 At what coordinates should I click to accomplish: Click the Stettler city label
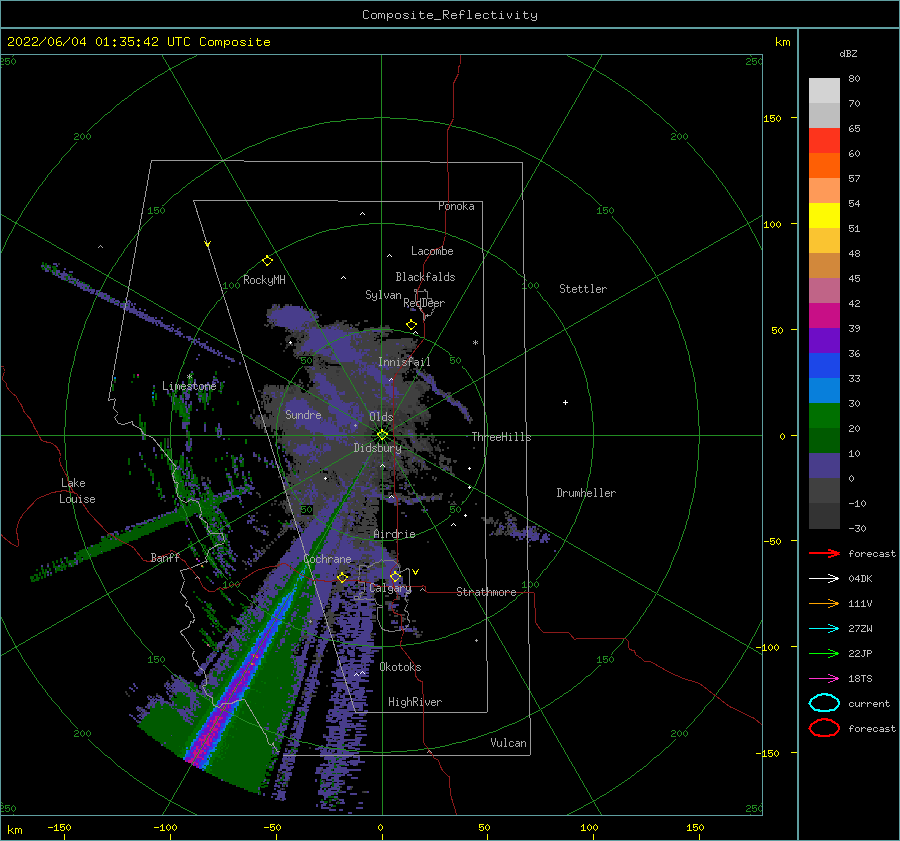pos(583,289)
